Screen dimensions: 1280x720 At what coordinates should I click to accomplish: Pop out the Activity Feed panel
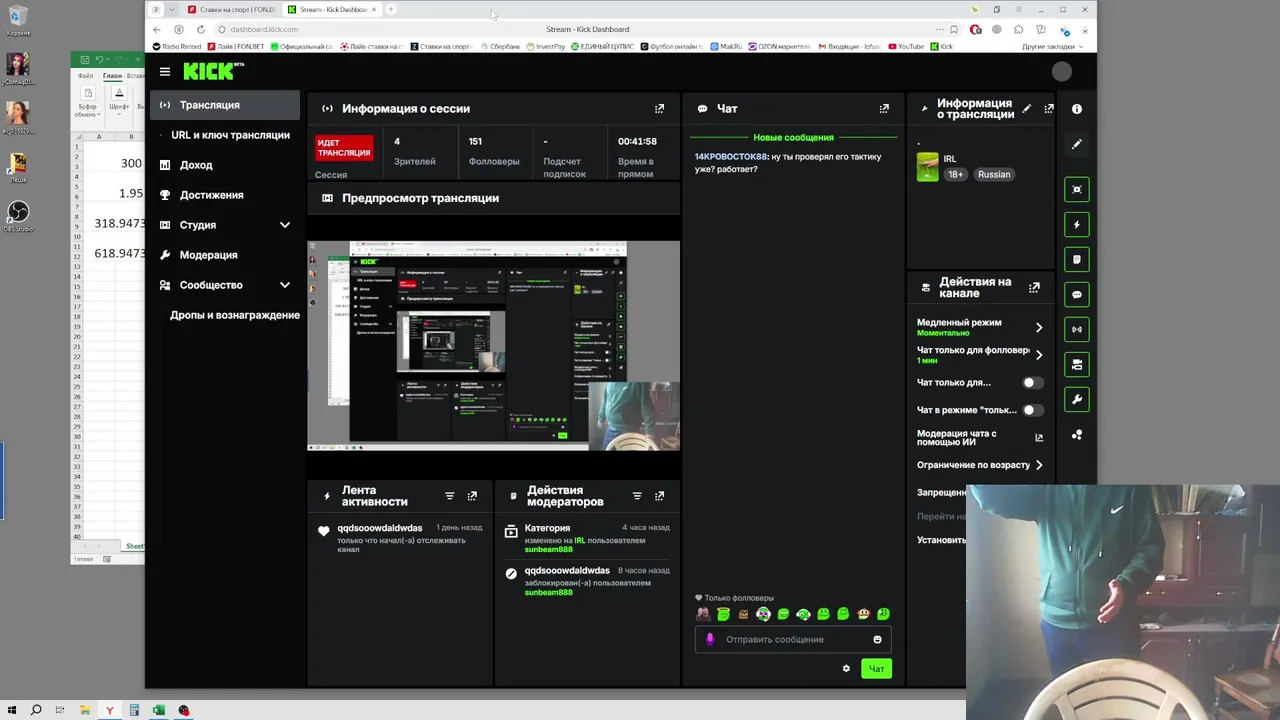click(472, 496)
